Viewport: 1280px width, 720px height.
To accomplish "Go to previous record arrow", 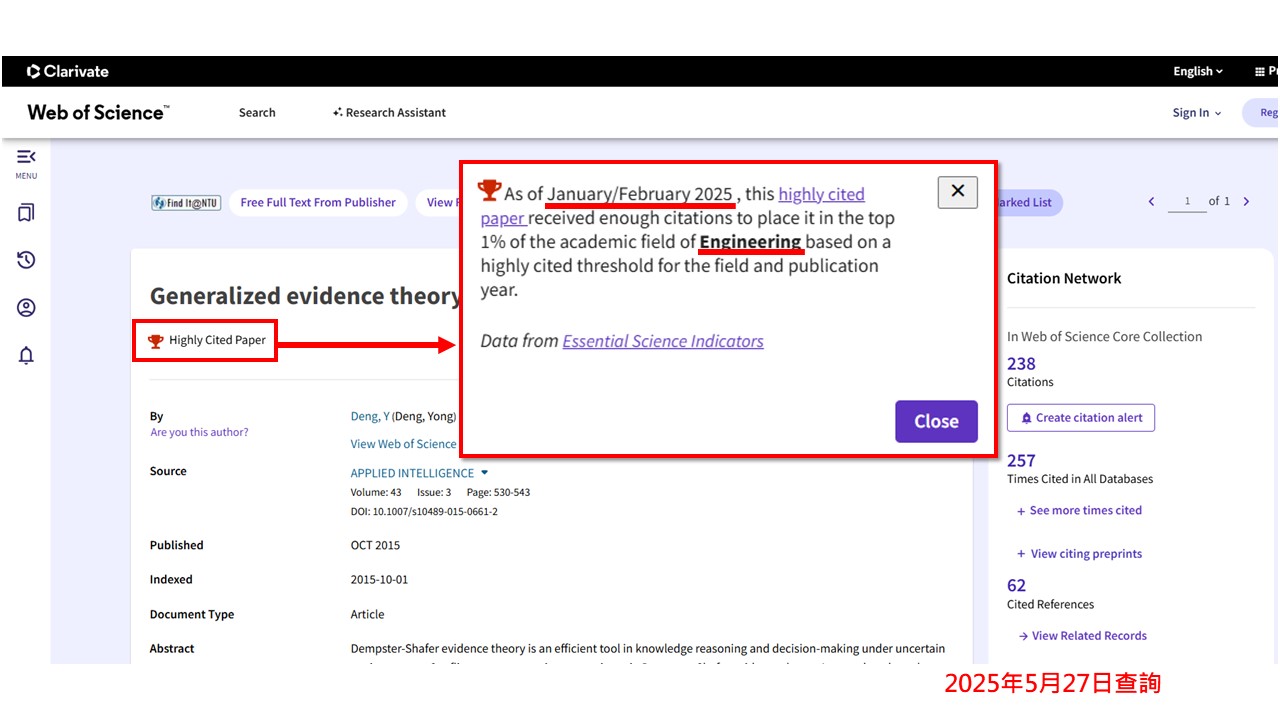I will point(1151,202).
